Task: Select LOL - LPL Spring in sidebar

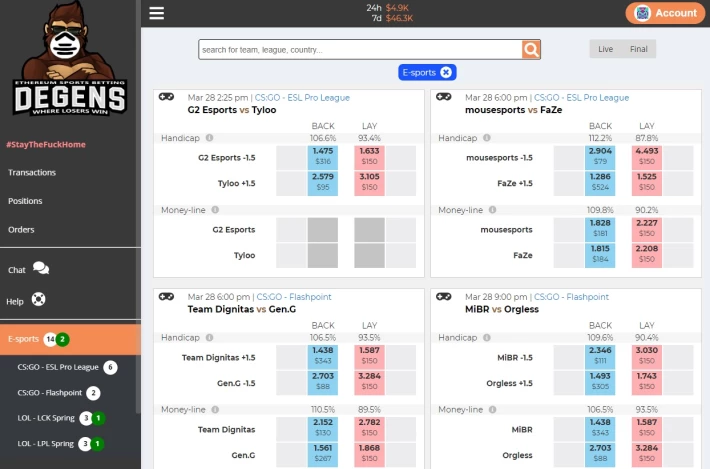Action: [46, 444]
